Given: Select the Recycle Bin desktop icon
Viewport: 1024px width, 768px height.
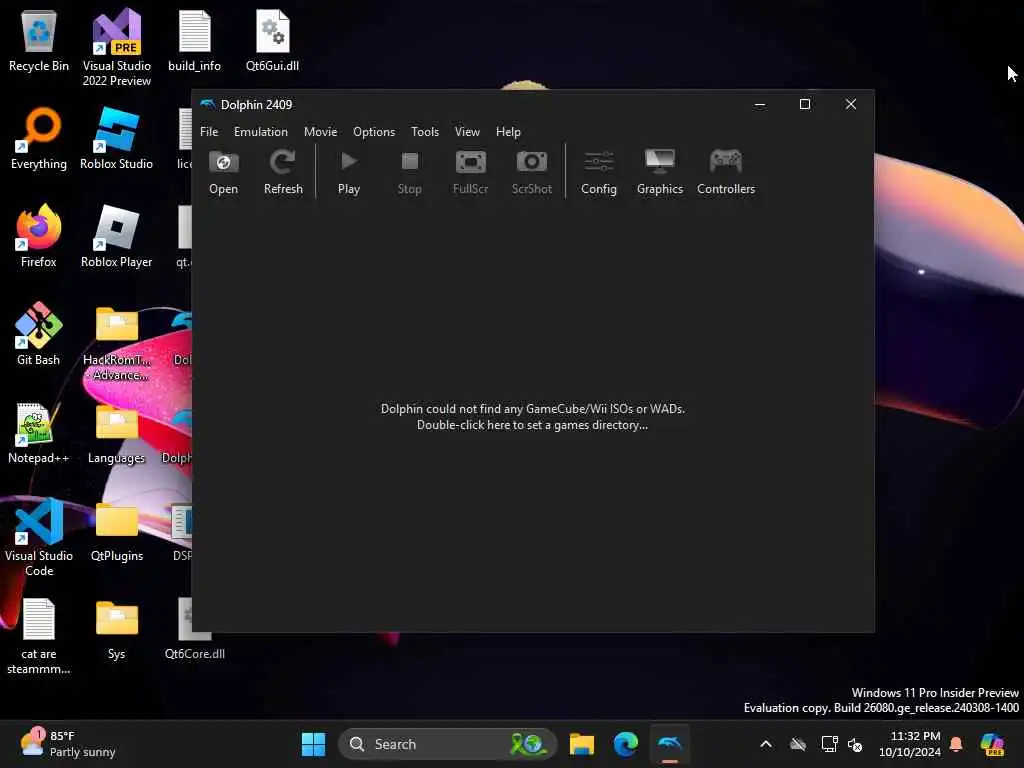Looking at the screenshot, I should [39, 42].
